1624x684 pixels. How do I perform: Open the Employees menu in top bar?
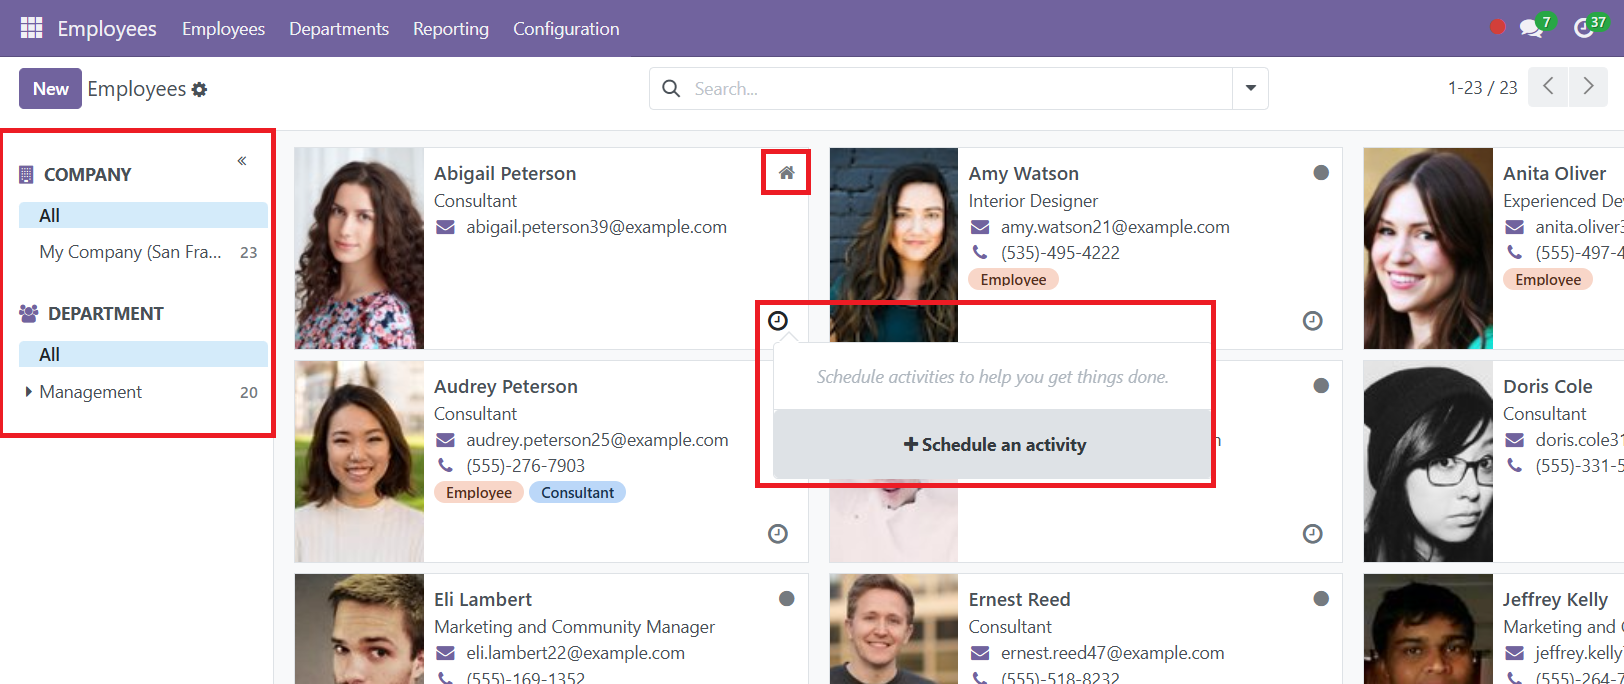click(x=223, y=29)
